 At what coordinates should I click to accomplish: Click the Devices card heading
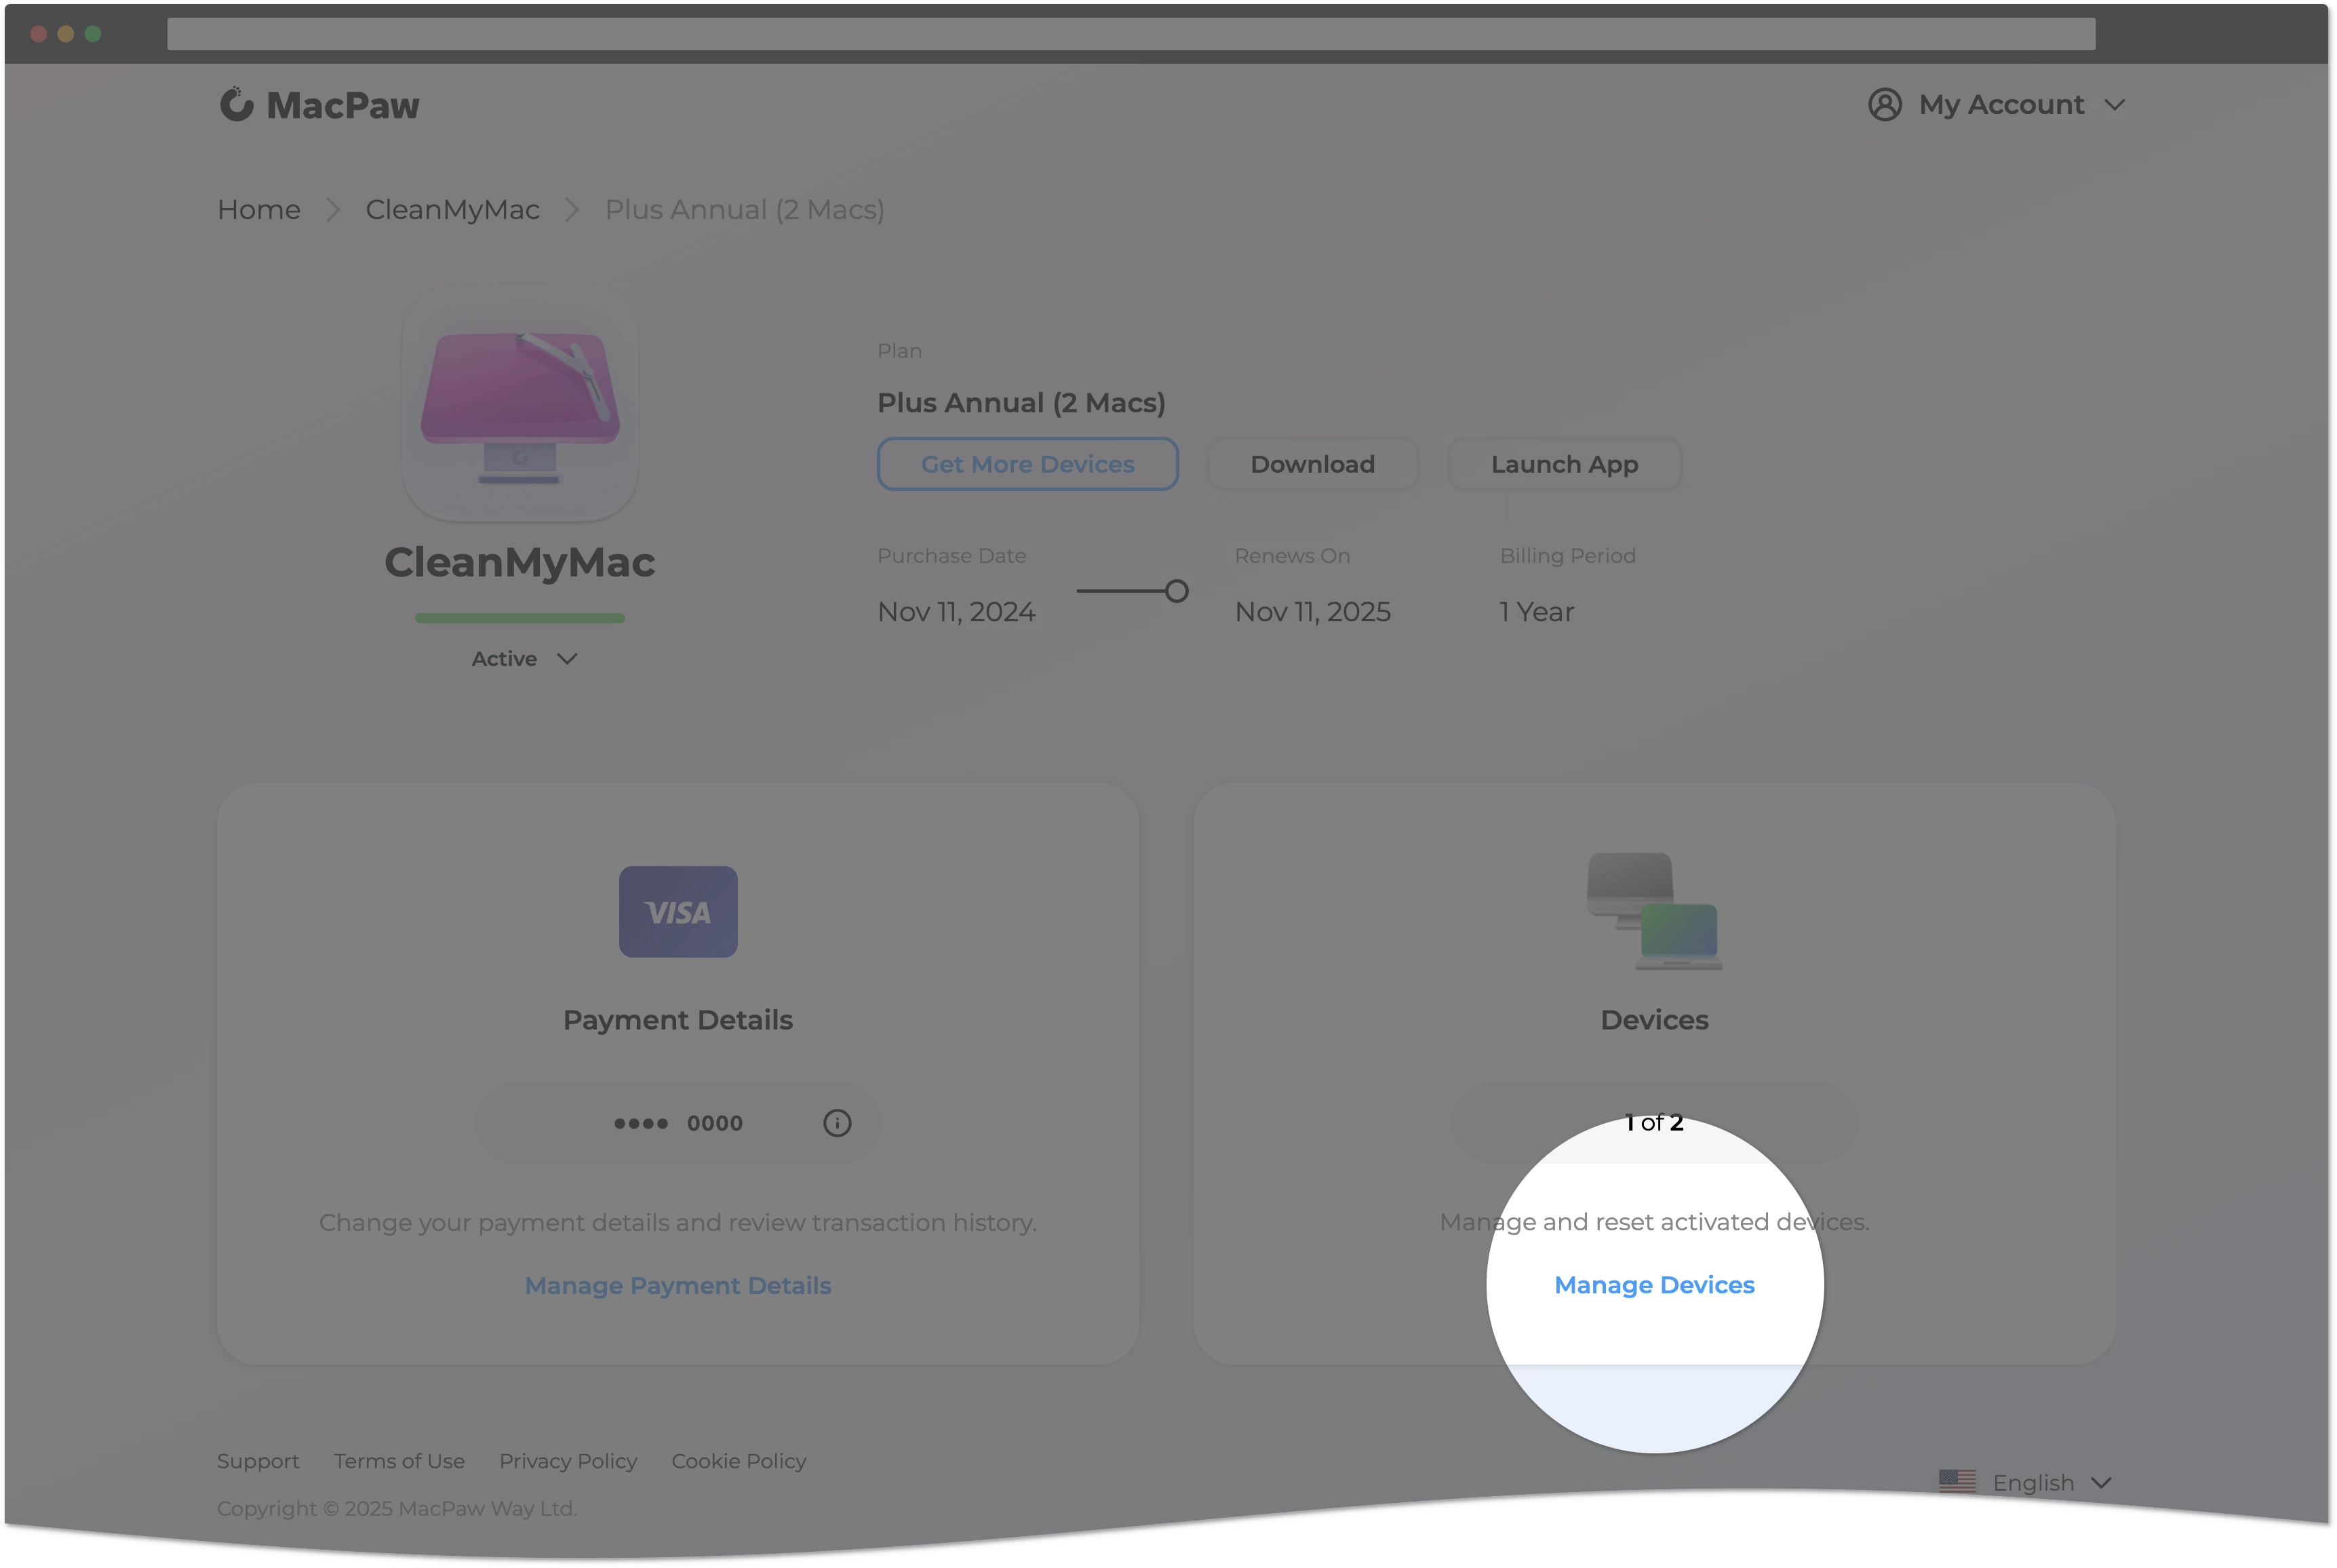(x=1655, y=1020)
